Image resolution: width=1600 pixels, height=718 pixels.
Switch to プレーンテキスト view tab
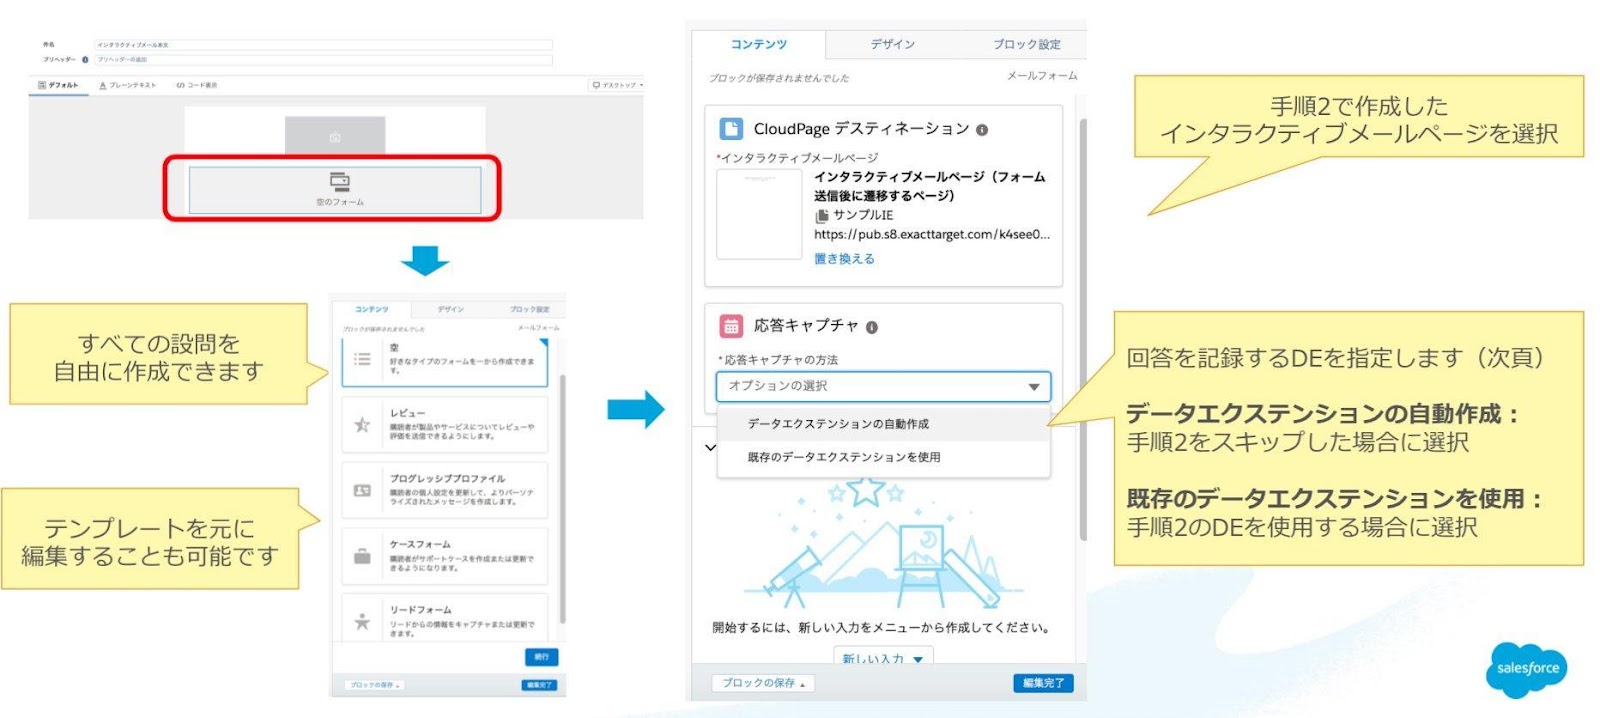click(128, 85)
